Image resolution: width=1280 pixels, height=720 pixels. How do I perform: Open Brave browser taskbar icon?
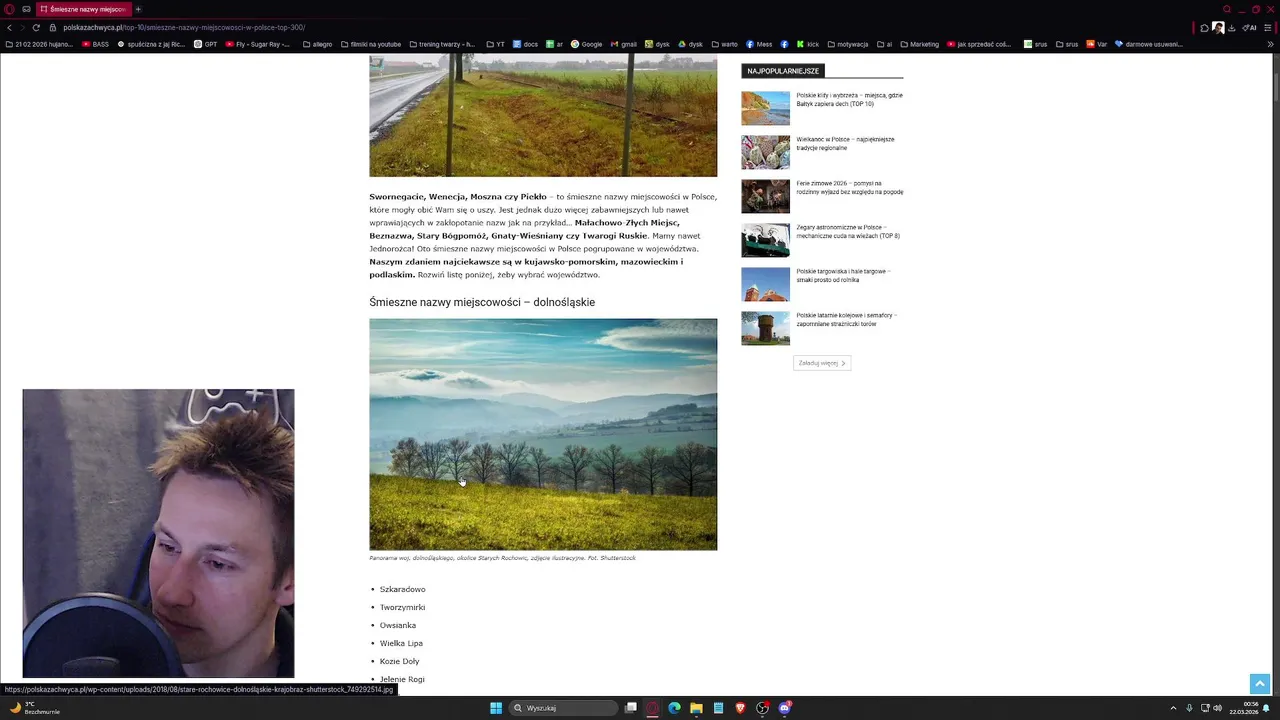pos(740,708)
